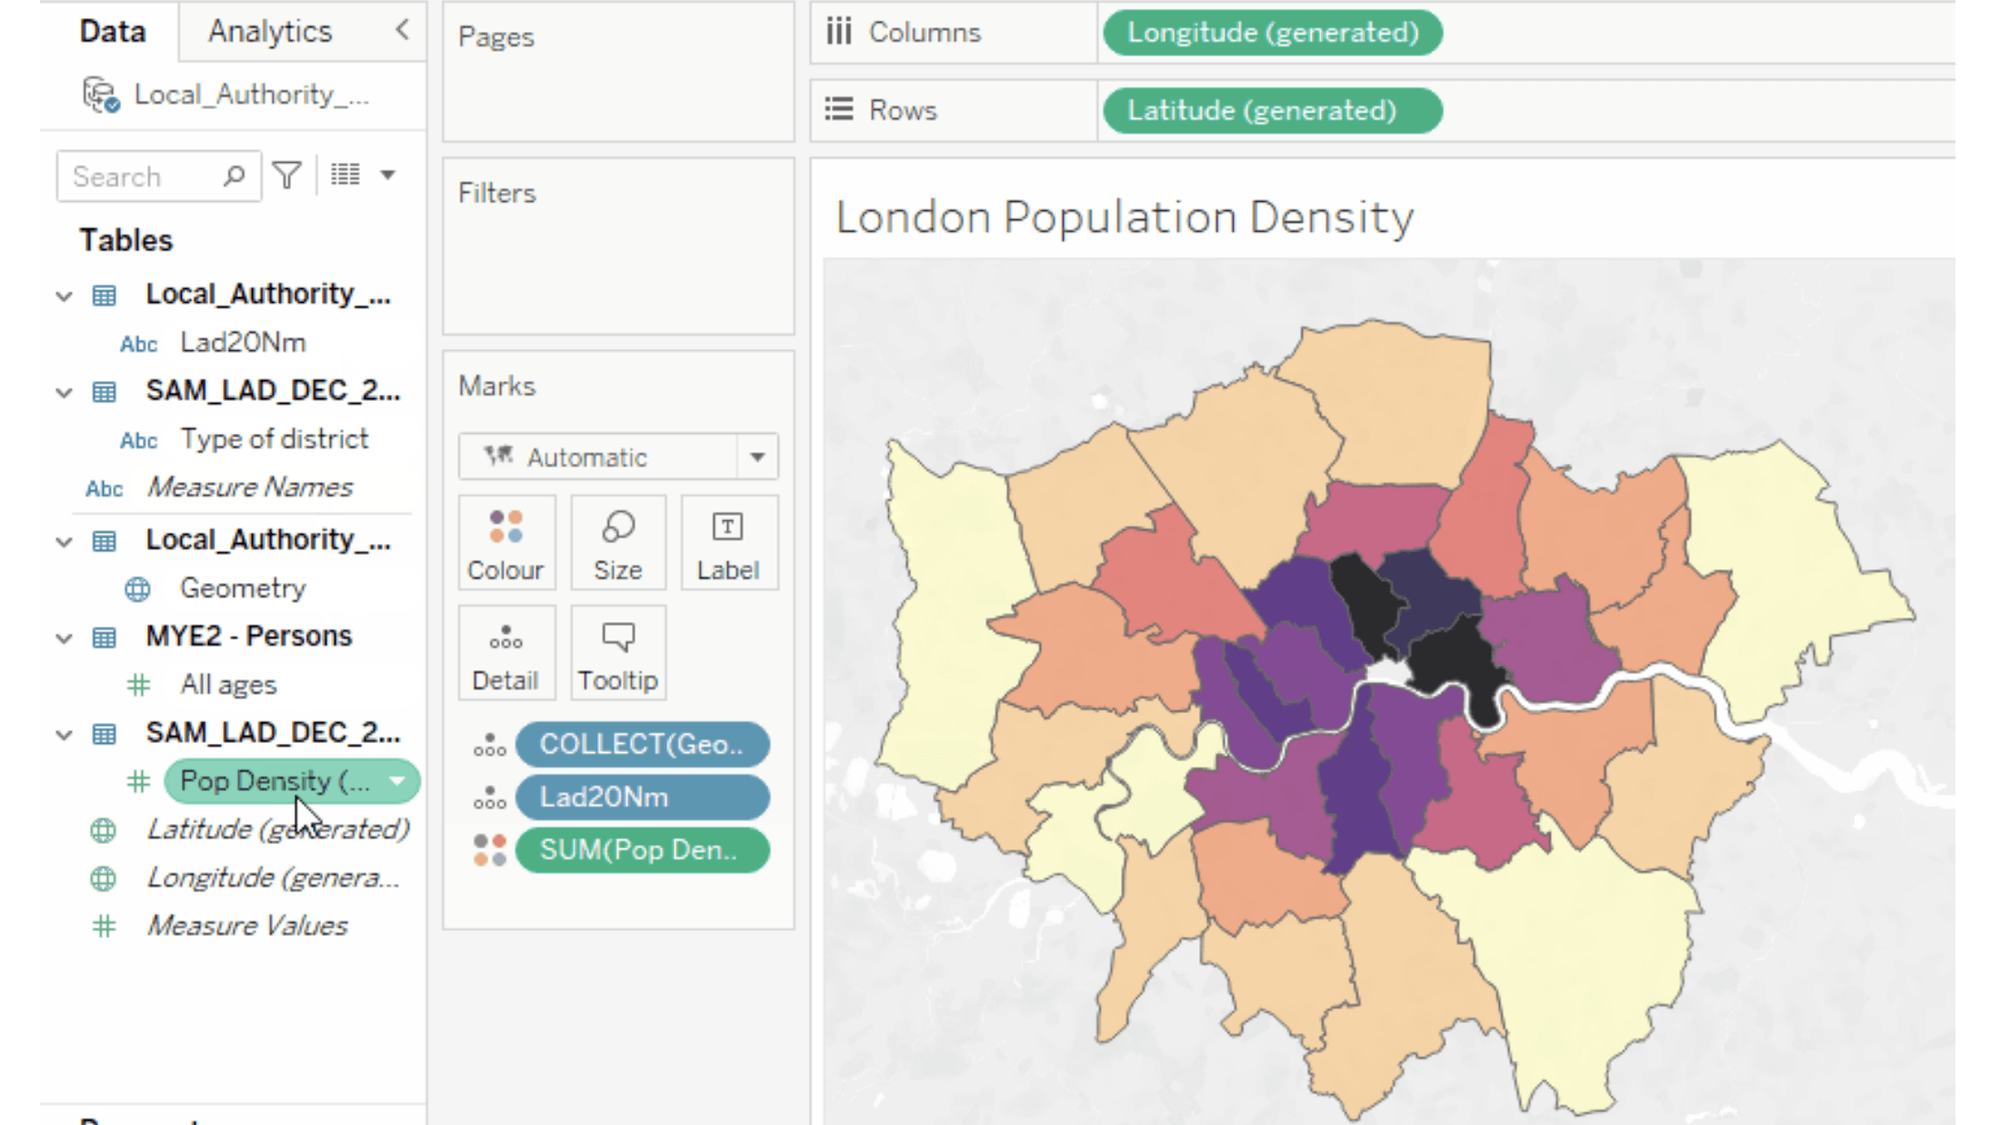
Task: Select the Label mark card
Action: 728,543
